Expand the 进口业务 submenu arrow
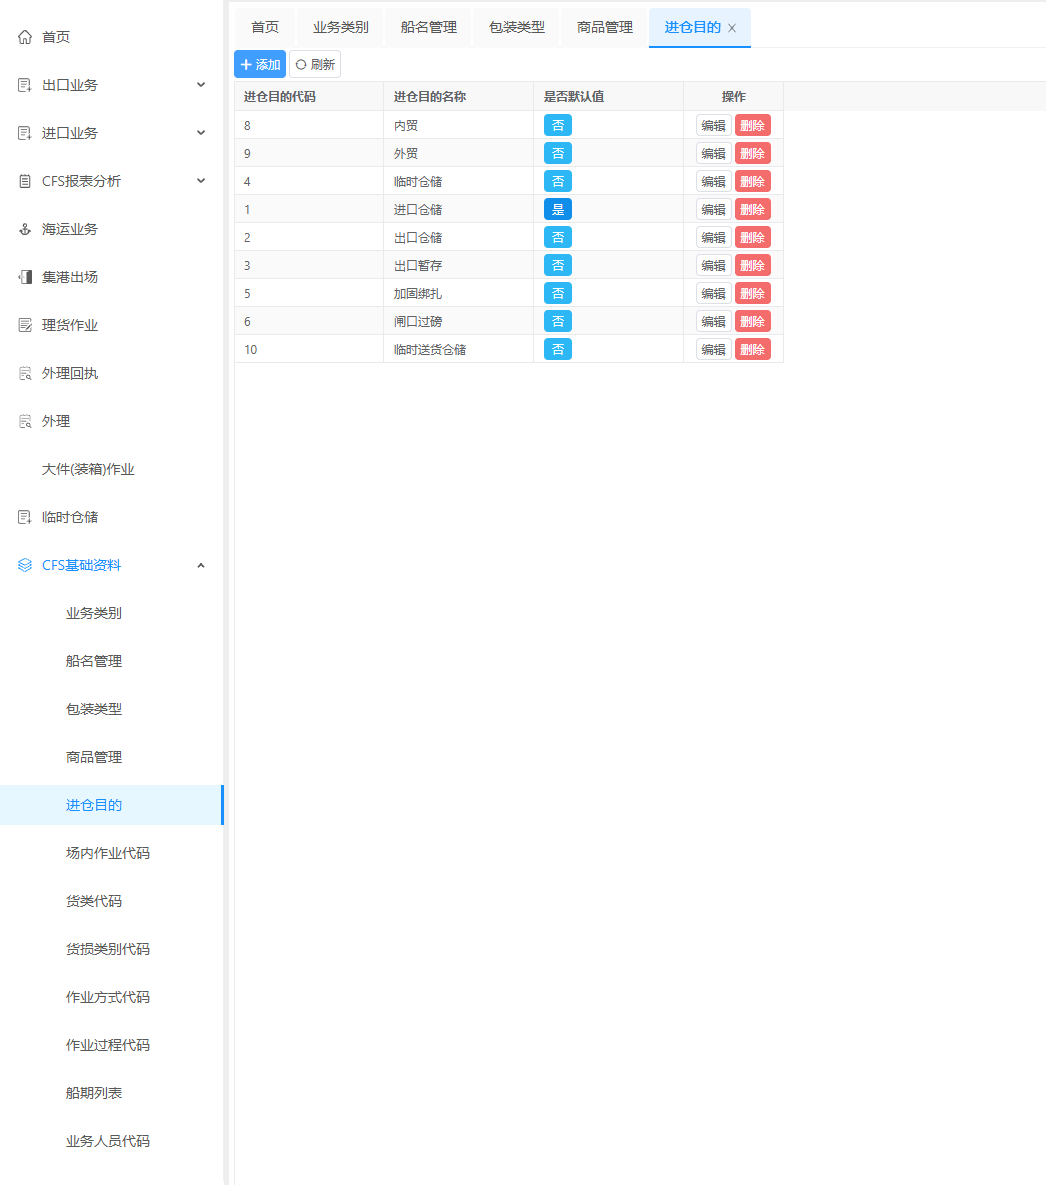Image resolution: width=1046 pixels, height=1185 pixels. (x=201, y=133)
